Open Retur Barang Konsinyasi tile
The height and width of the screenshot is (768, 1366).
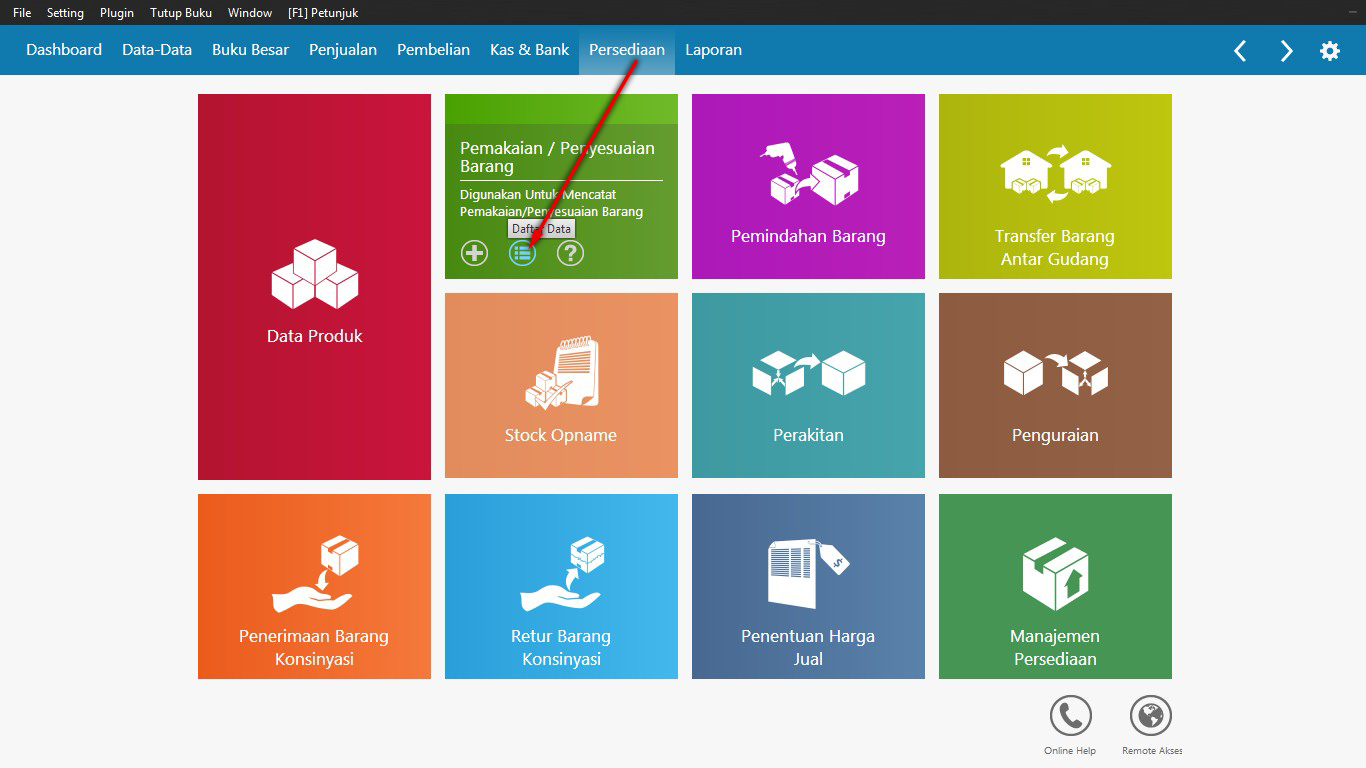pos(561,586)
